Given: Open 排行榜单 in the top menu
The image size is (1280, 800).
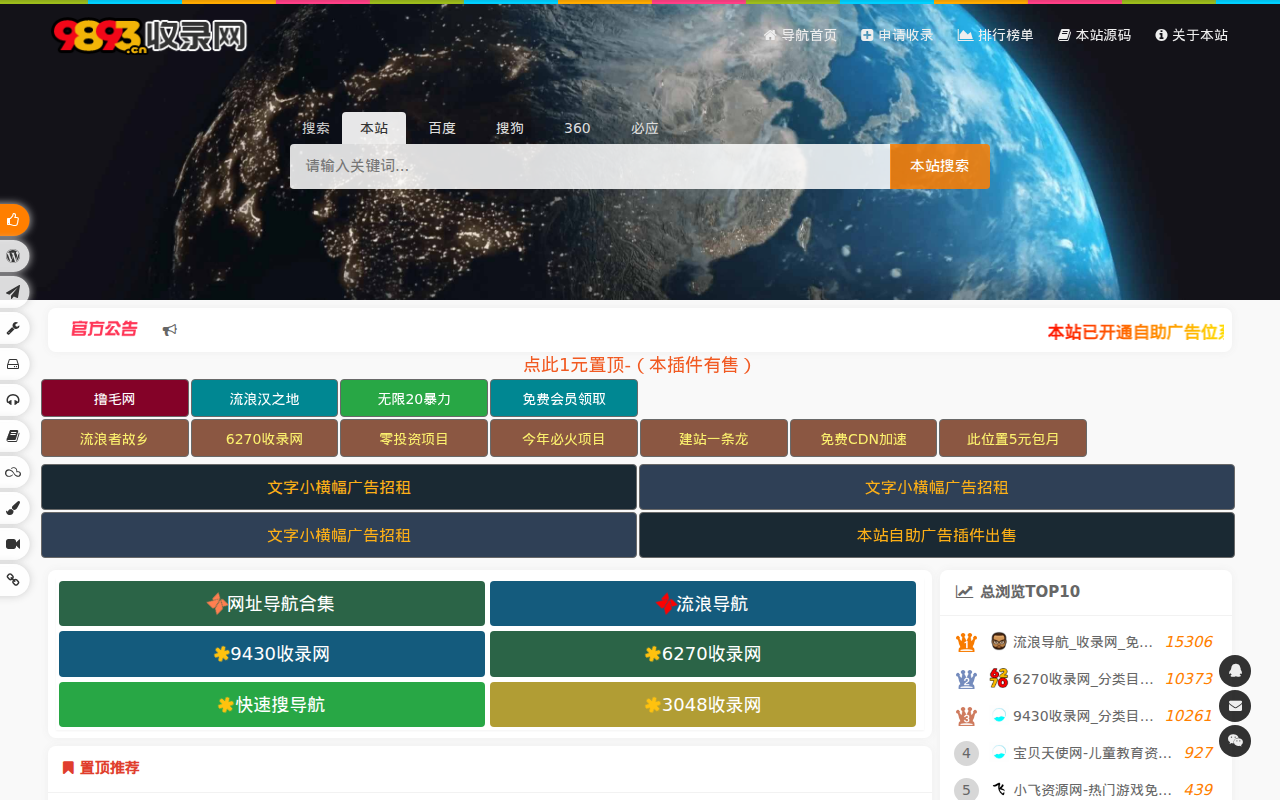Looking at the screenshot, I should (x=996, y=35).
